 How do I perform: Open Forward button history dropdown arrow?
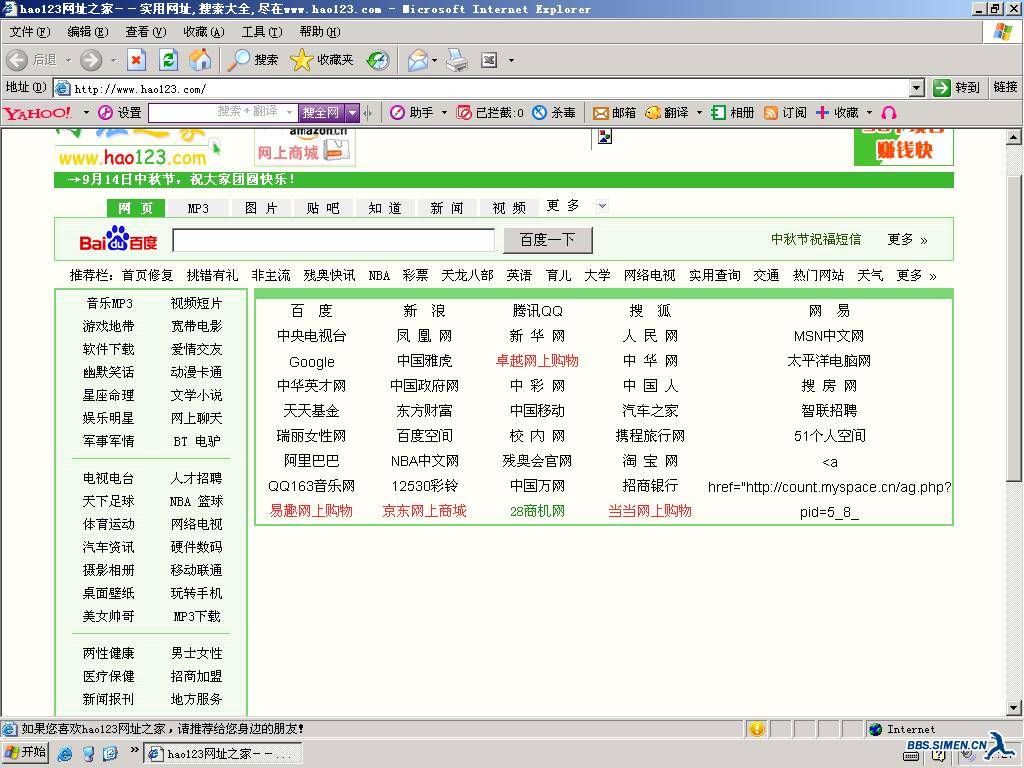tap(113, 60)
